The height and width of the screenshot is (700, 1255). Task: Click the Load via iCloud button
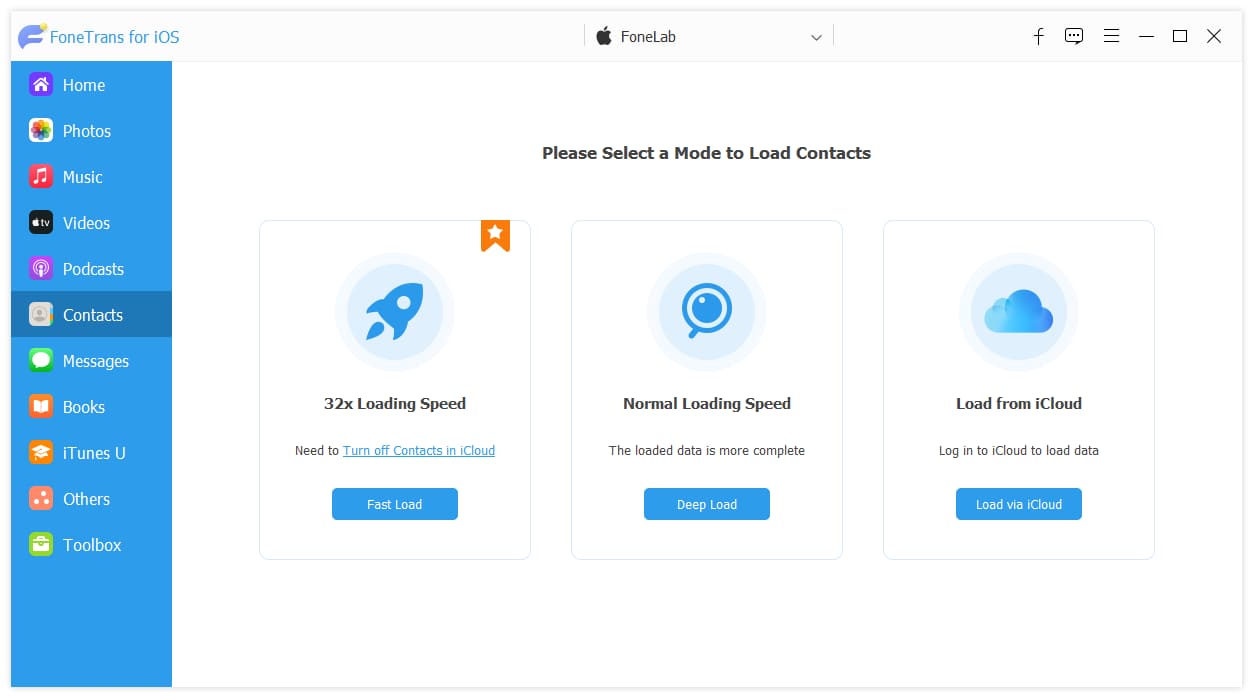[1019, 504]
